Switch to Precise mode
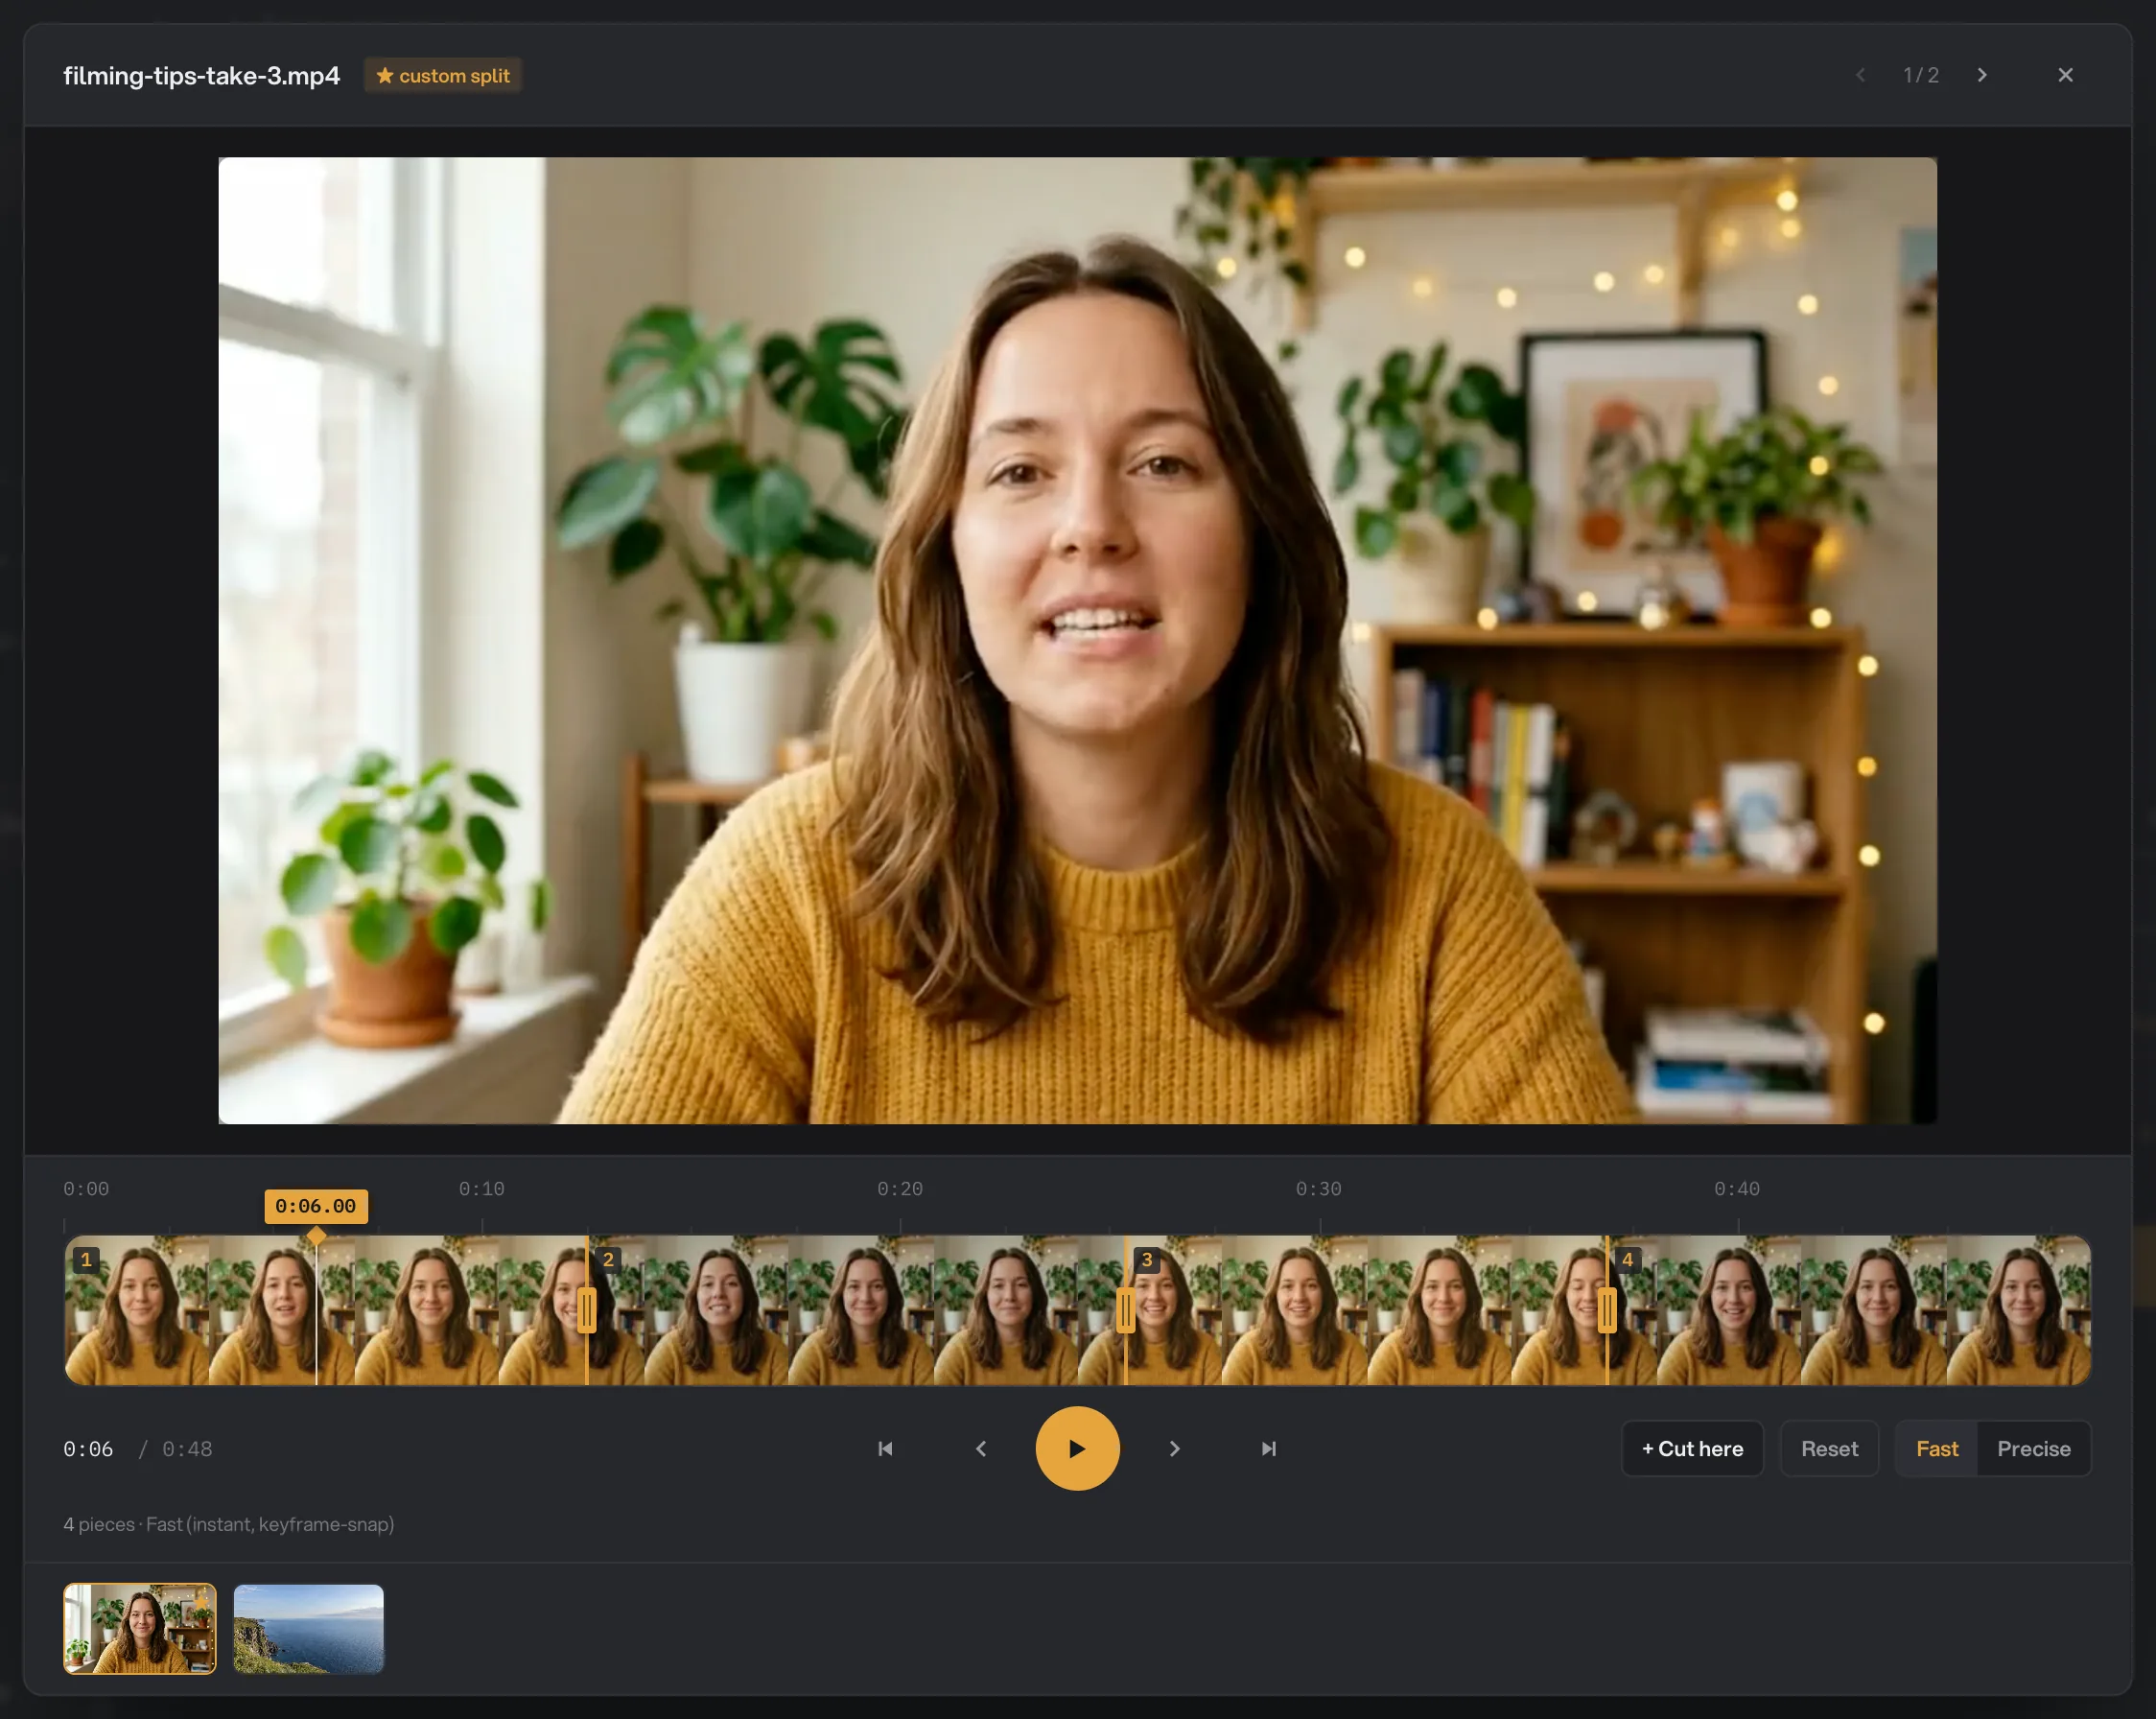The width and height of the screenshot is (2156, 1719). (x=2033, y=1448)
